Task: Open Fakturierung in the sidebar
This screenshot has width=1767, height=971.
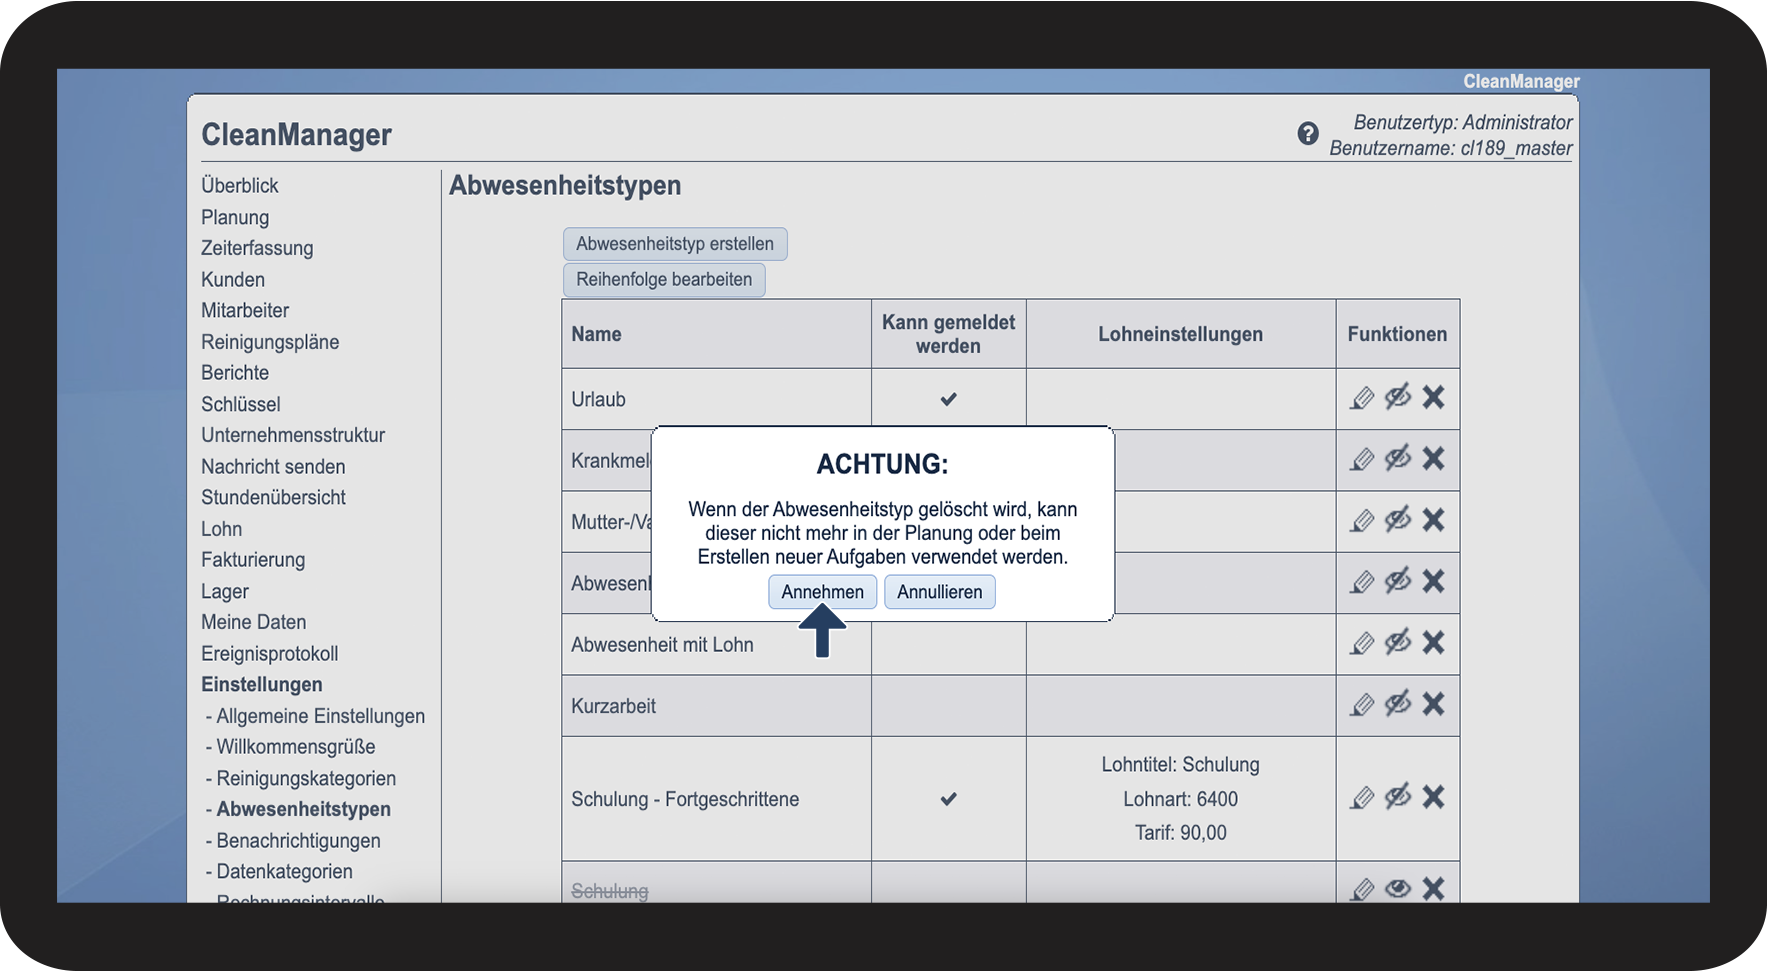Action: (253, 560)
